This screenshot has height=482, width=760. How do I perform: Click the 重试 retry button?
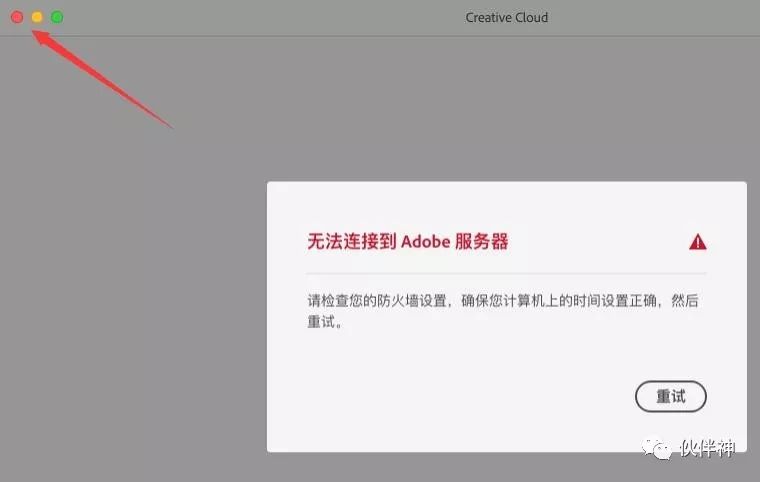coord(671,396)
